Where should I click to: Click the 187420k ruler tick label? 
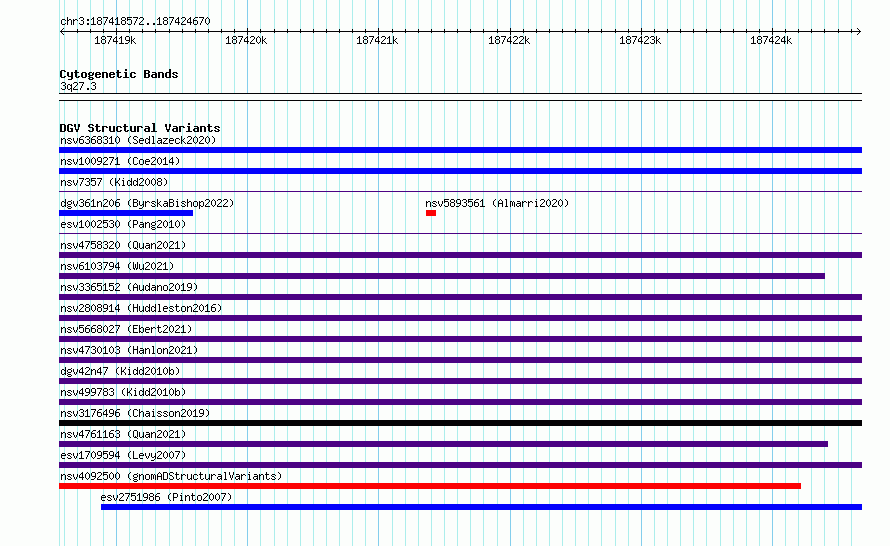pos(246,40)
